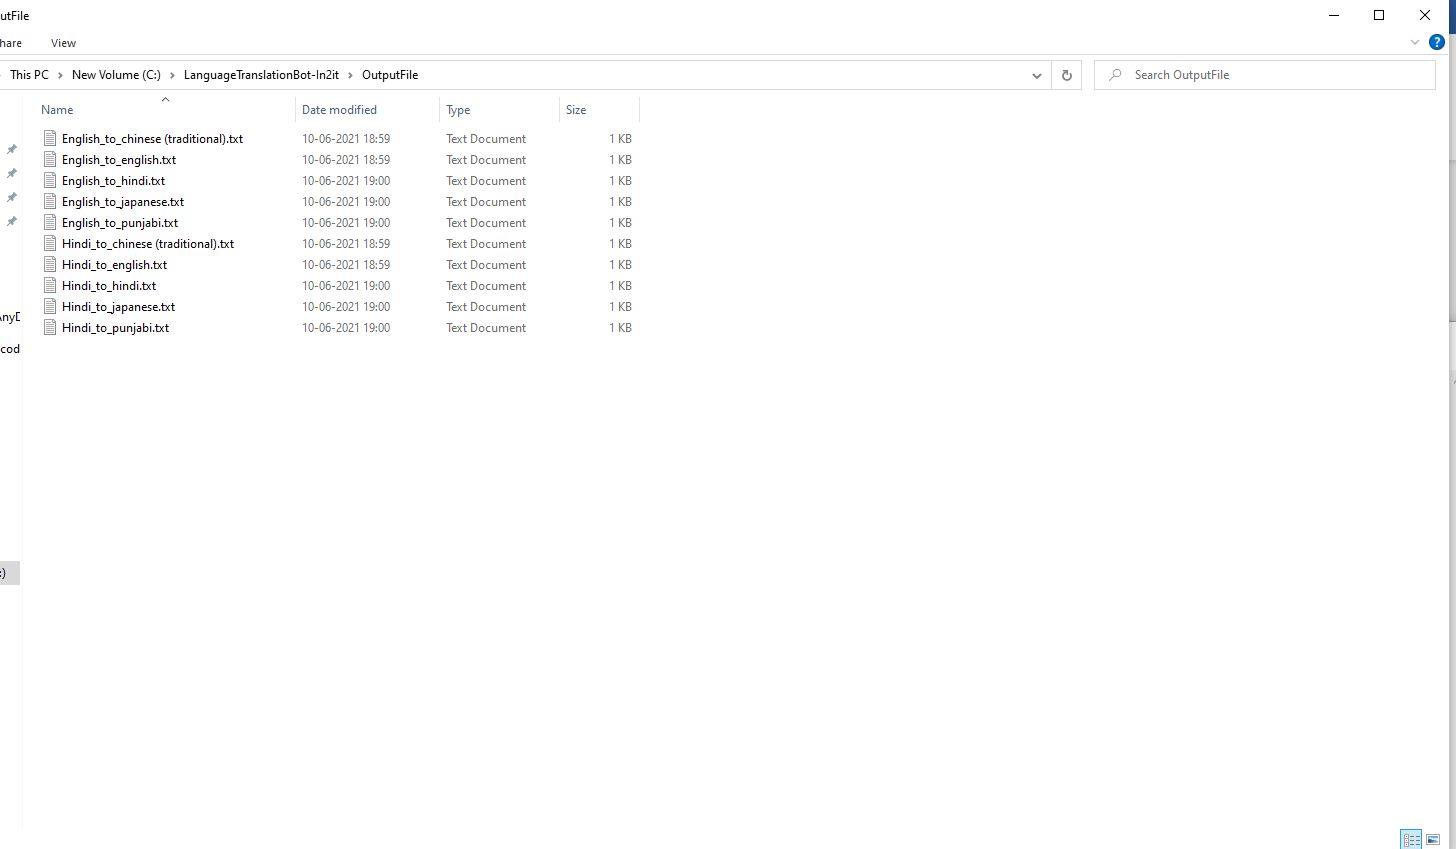This screenshot has height=849, width=1456.
Task: Click the search magnifier icon
Action: 1116,75
